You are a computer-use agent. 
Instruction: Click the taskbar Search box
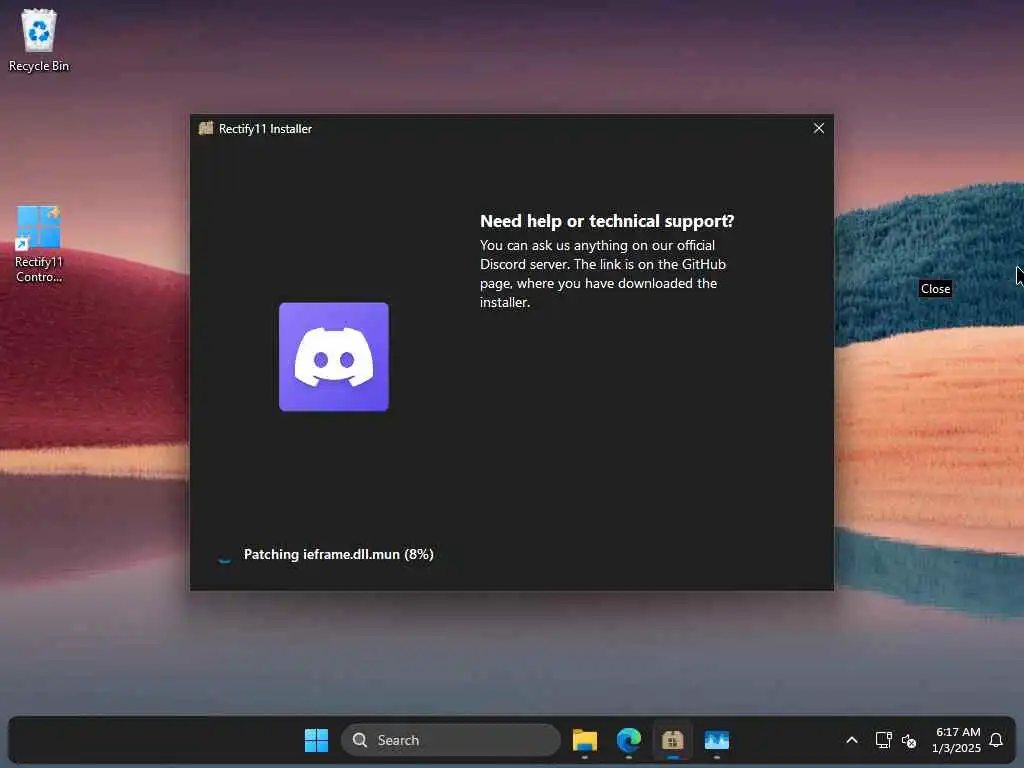tap(451, 740)
